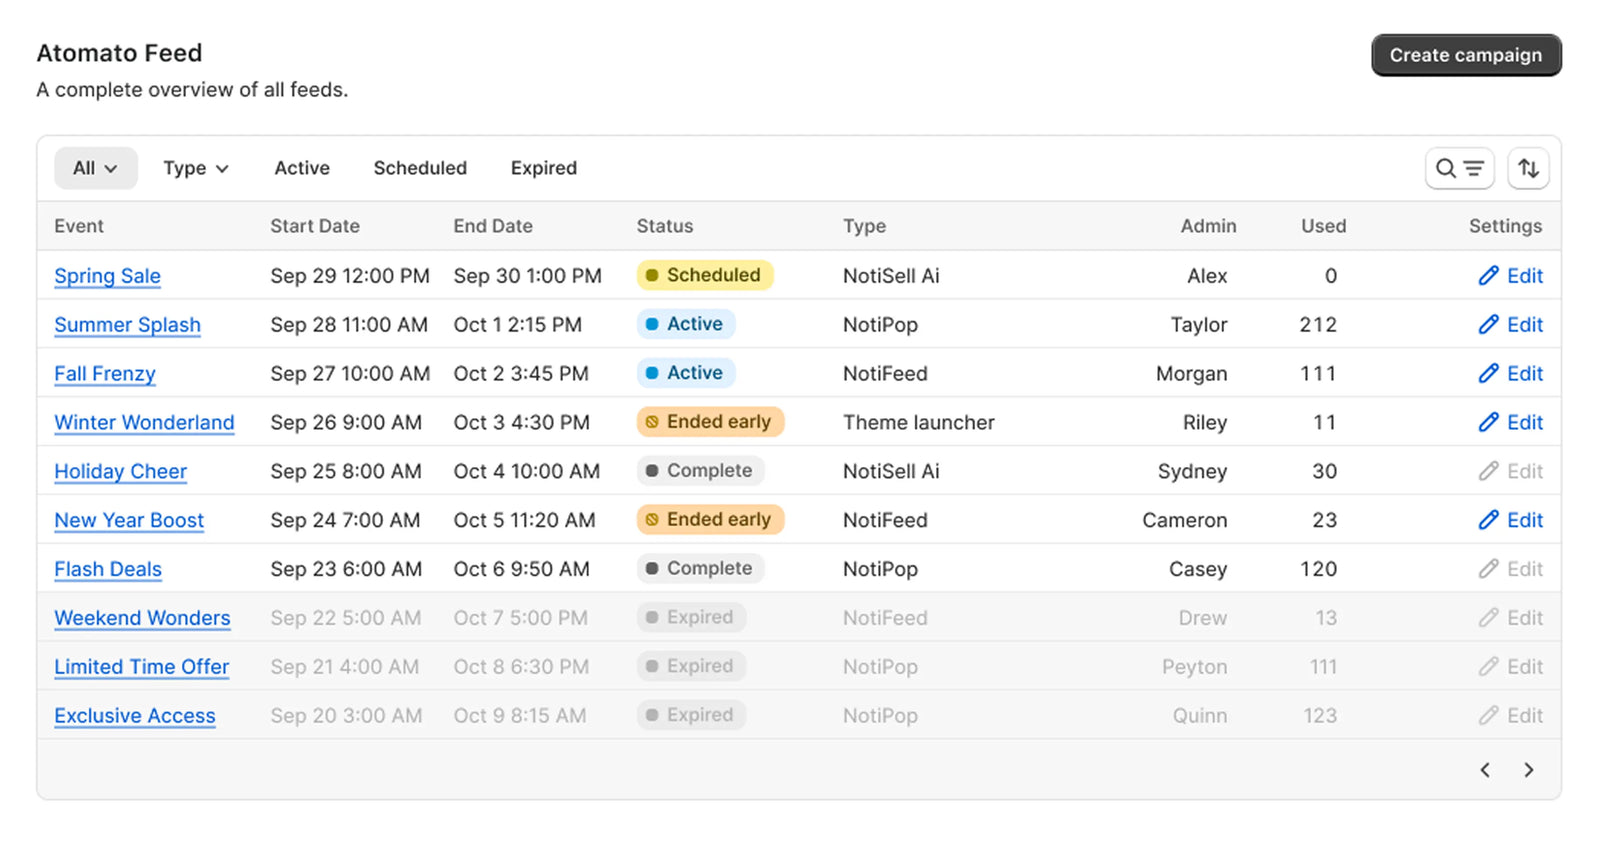Click Expired badge for Limited Time Offer
This screenshot has width=1600, height=841.
pyautogui.click(x=691, y=667)
